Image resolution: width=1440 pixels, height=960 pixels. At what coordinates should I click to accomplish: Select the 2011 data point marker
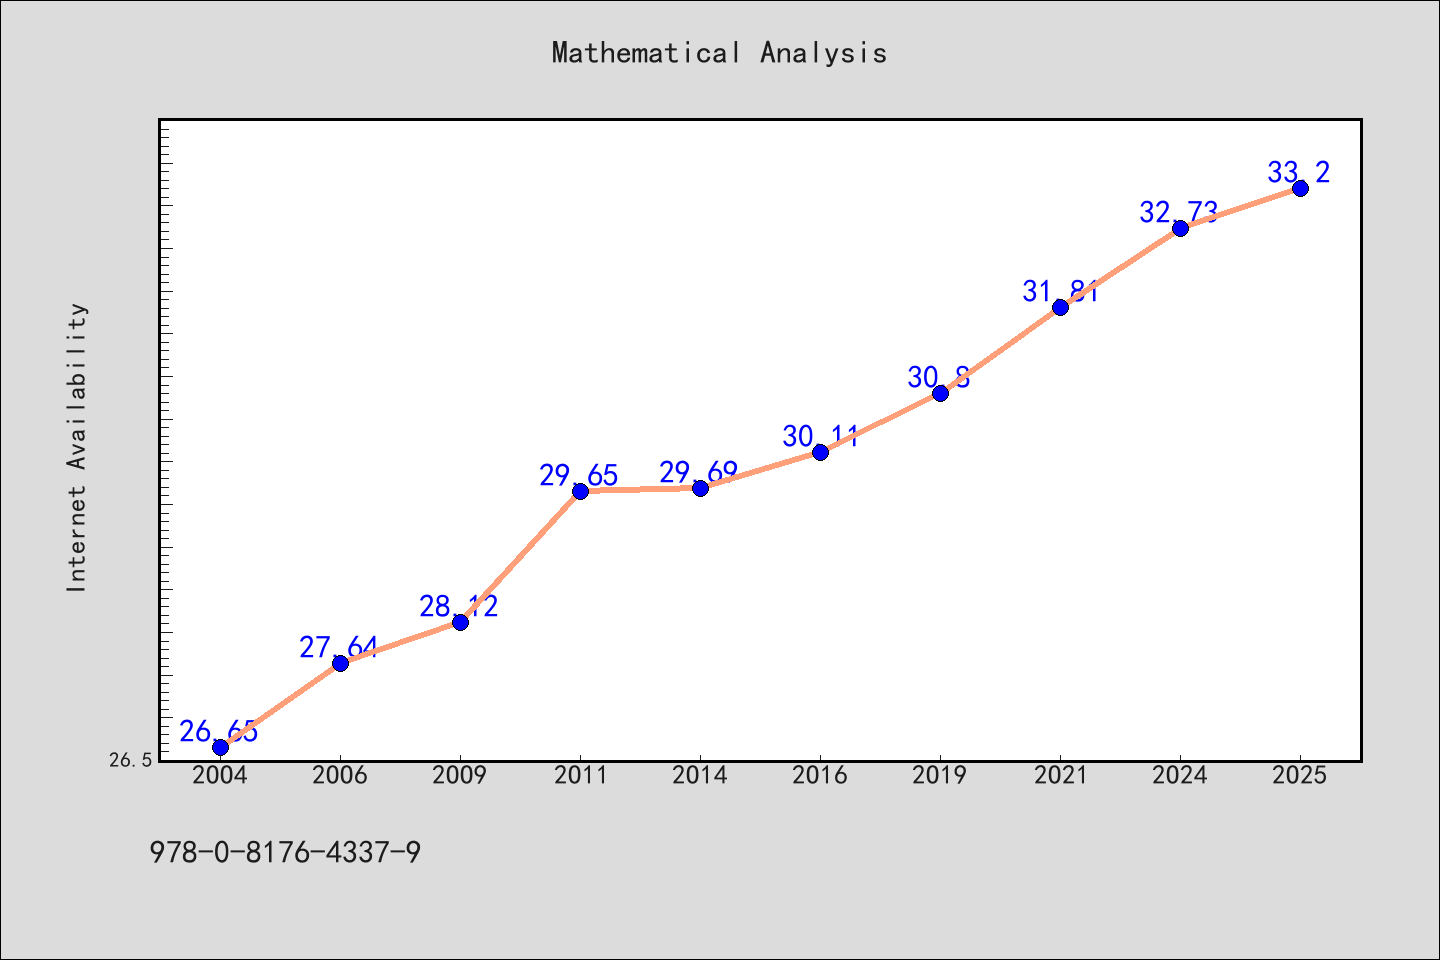coord(580,491)
